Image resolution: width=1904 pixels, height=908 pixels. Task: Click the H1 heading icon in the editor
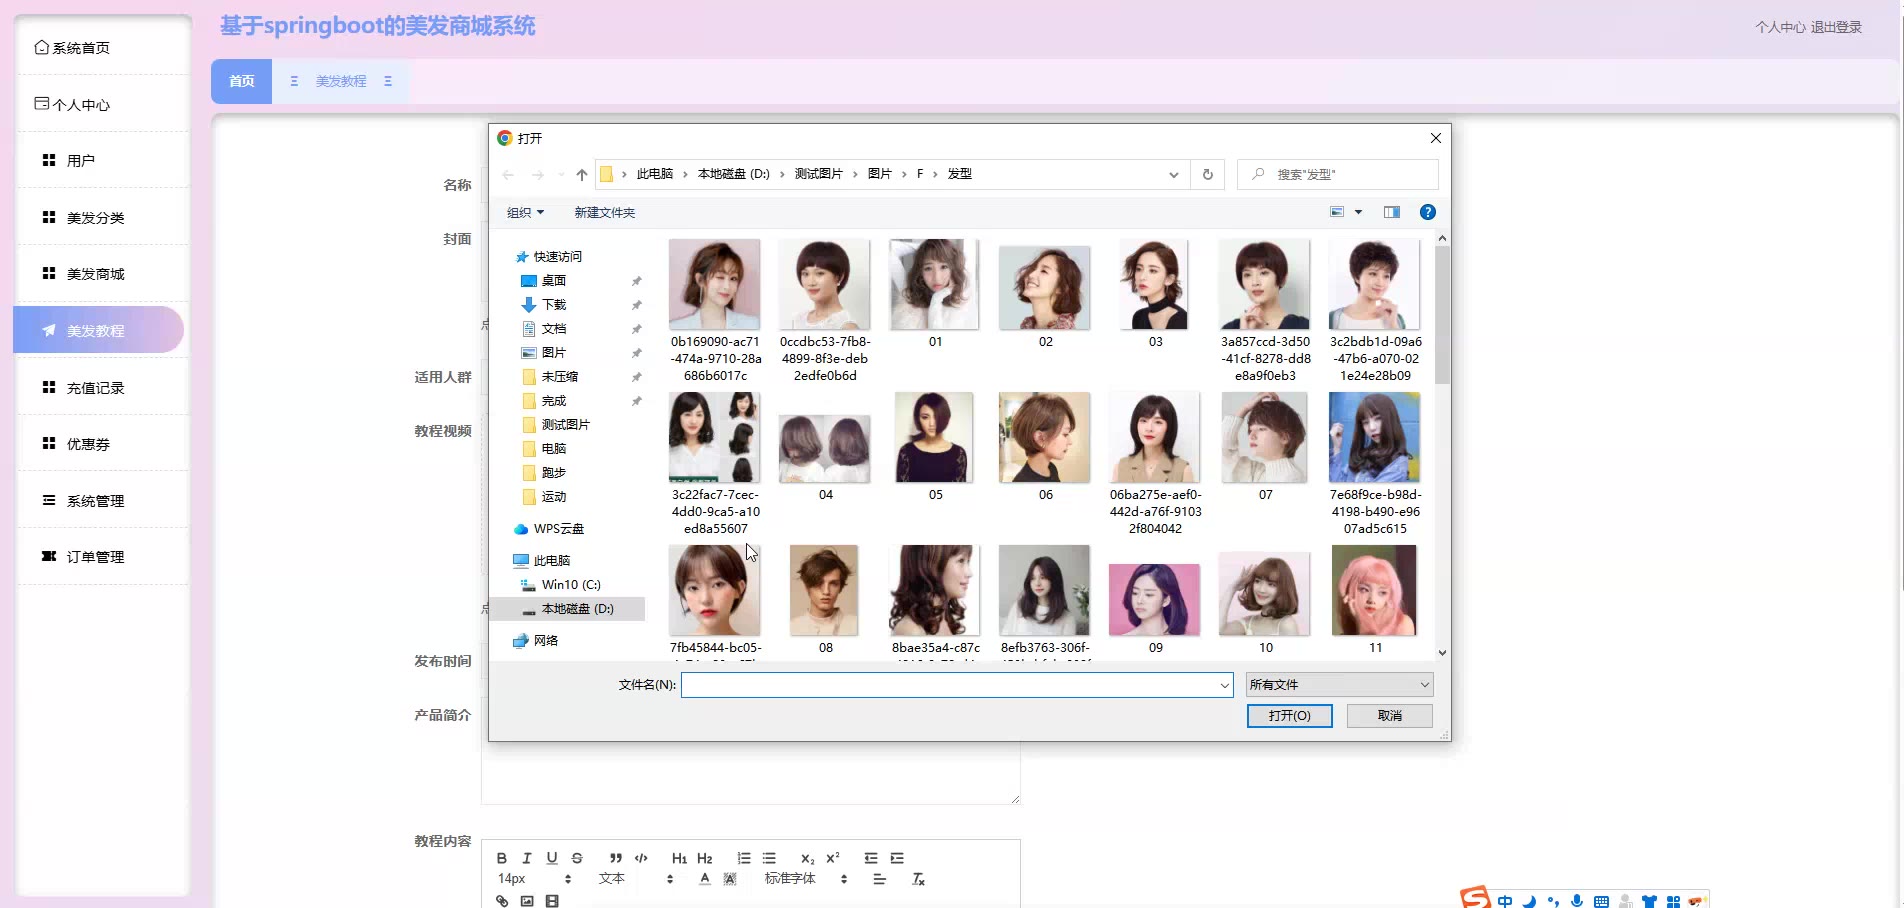point(679,858)
